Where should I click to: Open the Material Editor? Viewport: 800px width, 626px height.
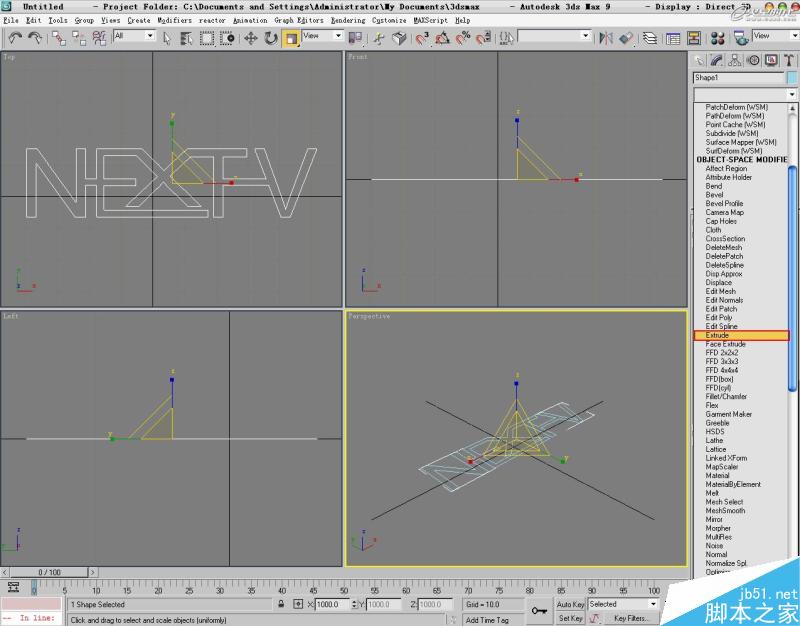pos(716,39)
